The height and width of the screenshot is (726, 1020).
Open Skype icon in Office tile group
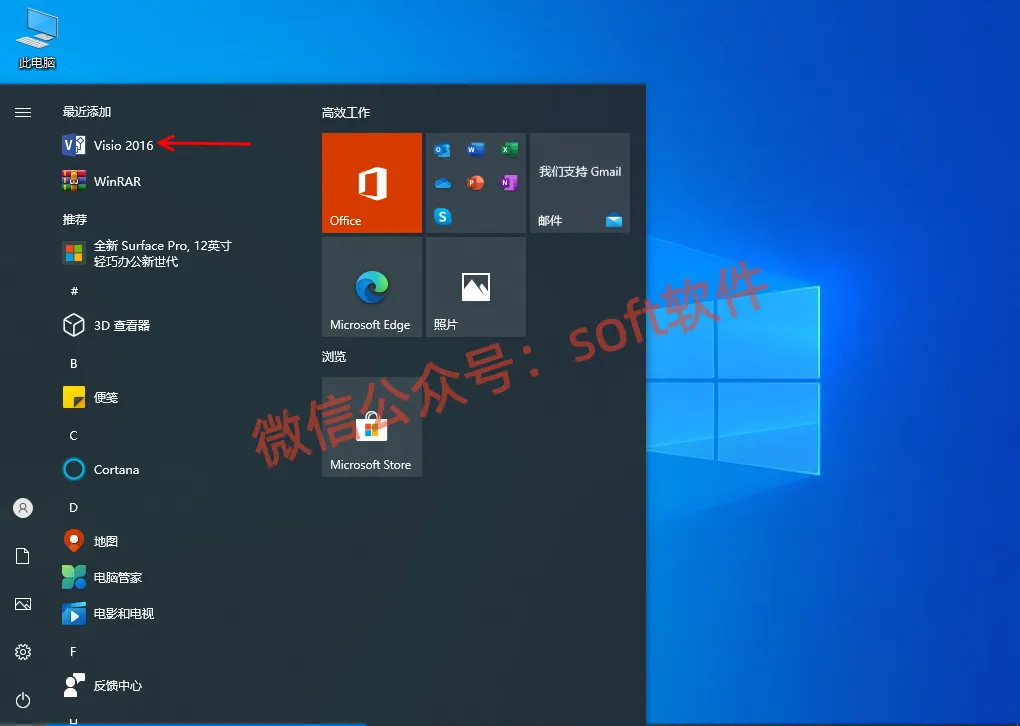442,216
